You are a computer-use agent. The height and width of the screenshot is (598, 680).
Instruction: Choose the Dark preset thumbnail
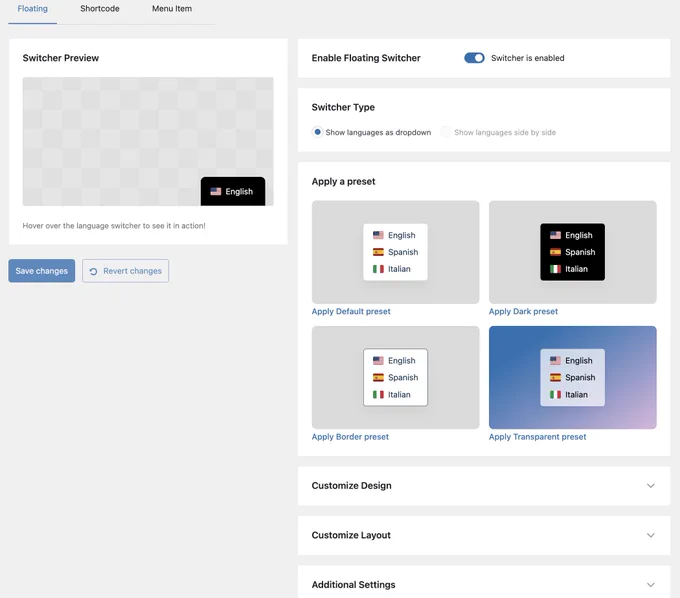pos(572,252)
